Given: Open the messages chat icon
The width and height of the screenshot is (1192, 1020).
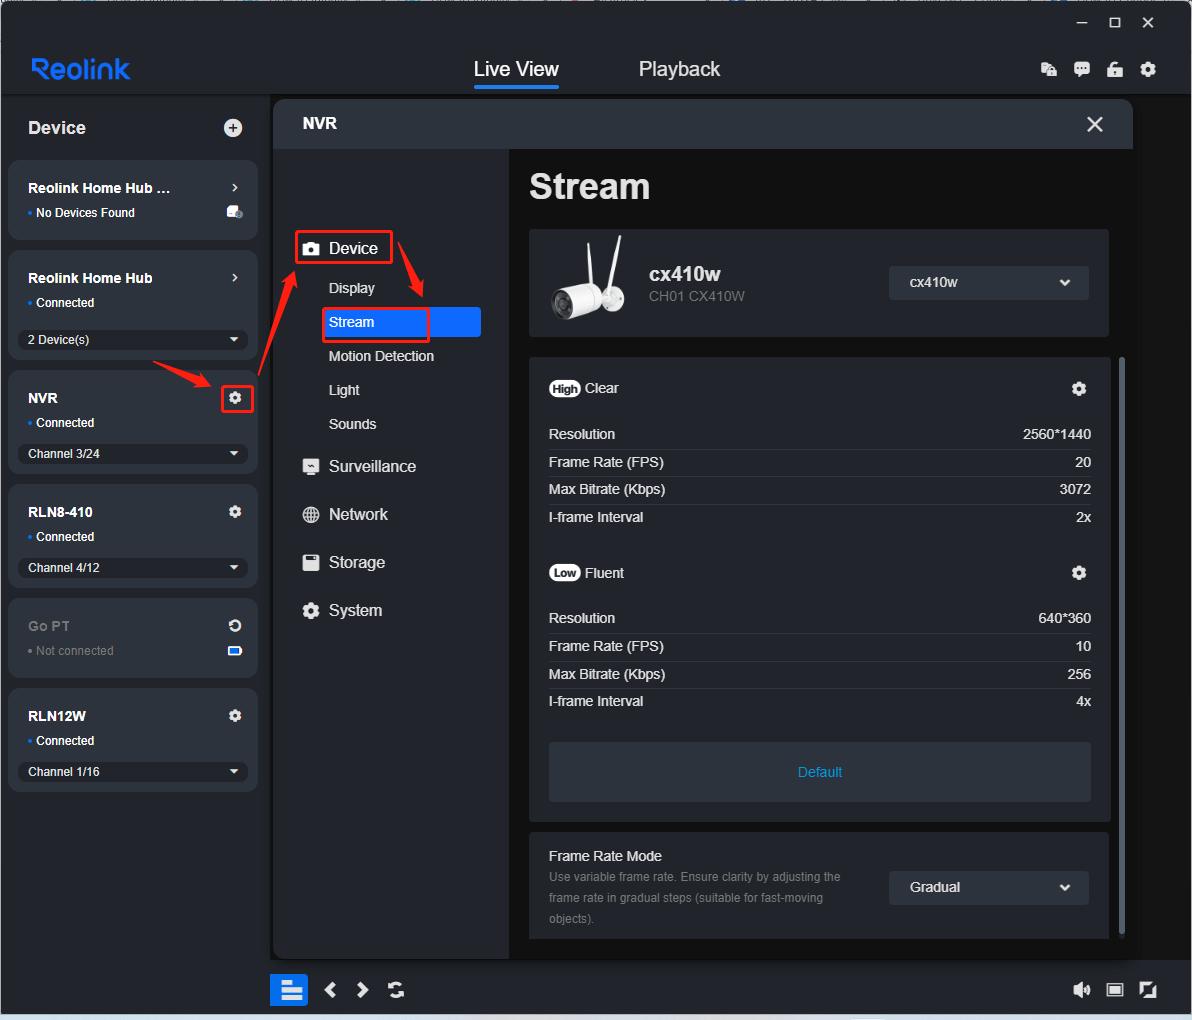Looking at the screenshot, I should (x=1082, y=69).
